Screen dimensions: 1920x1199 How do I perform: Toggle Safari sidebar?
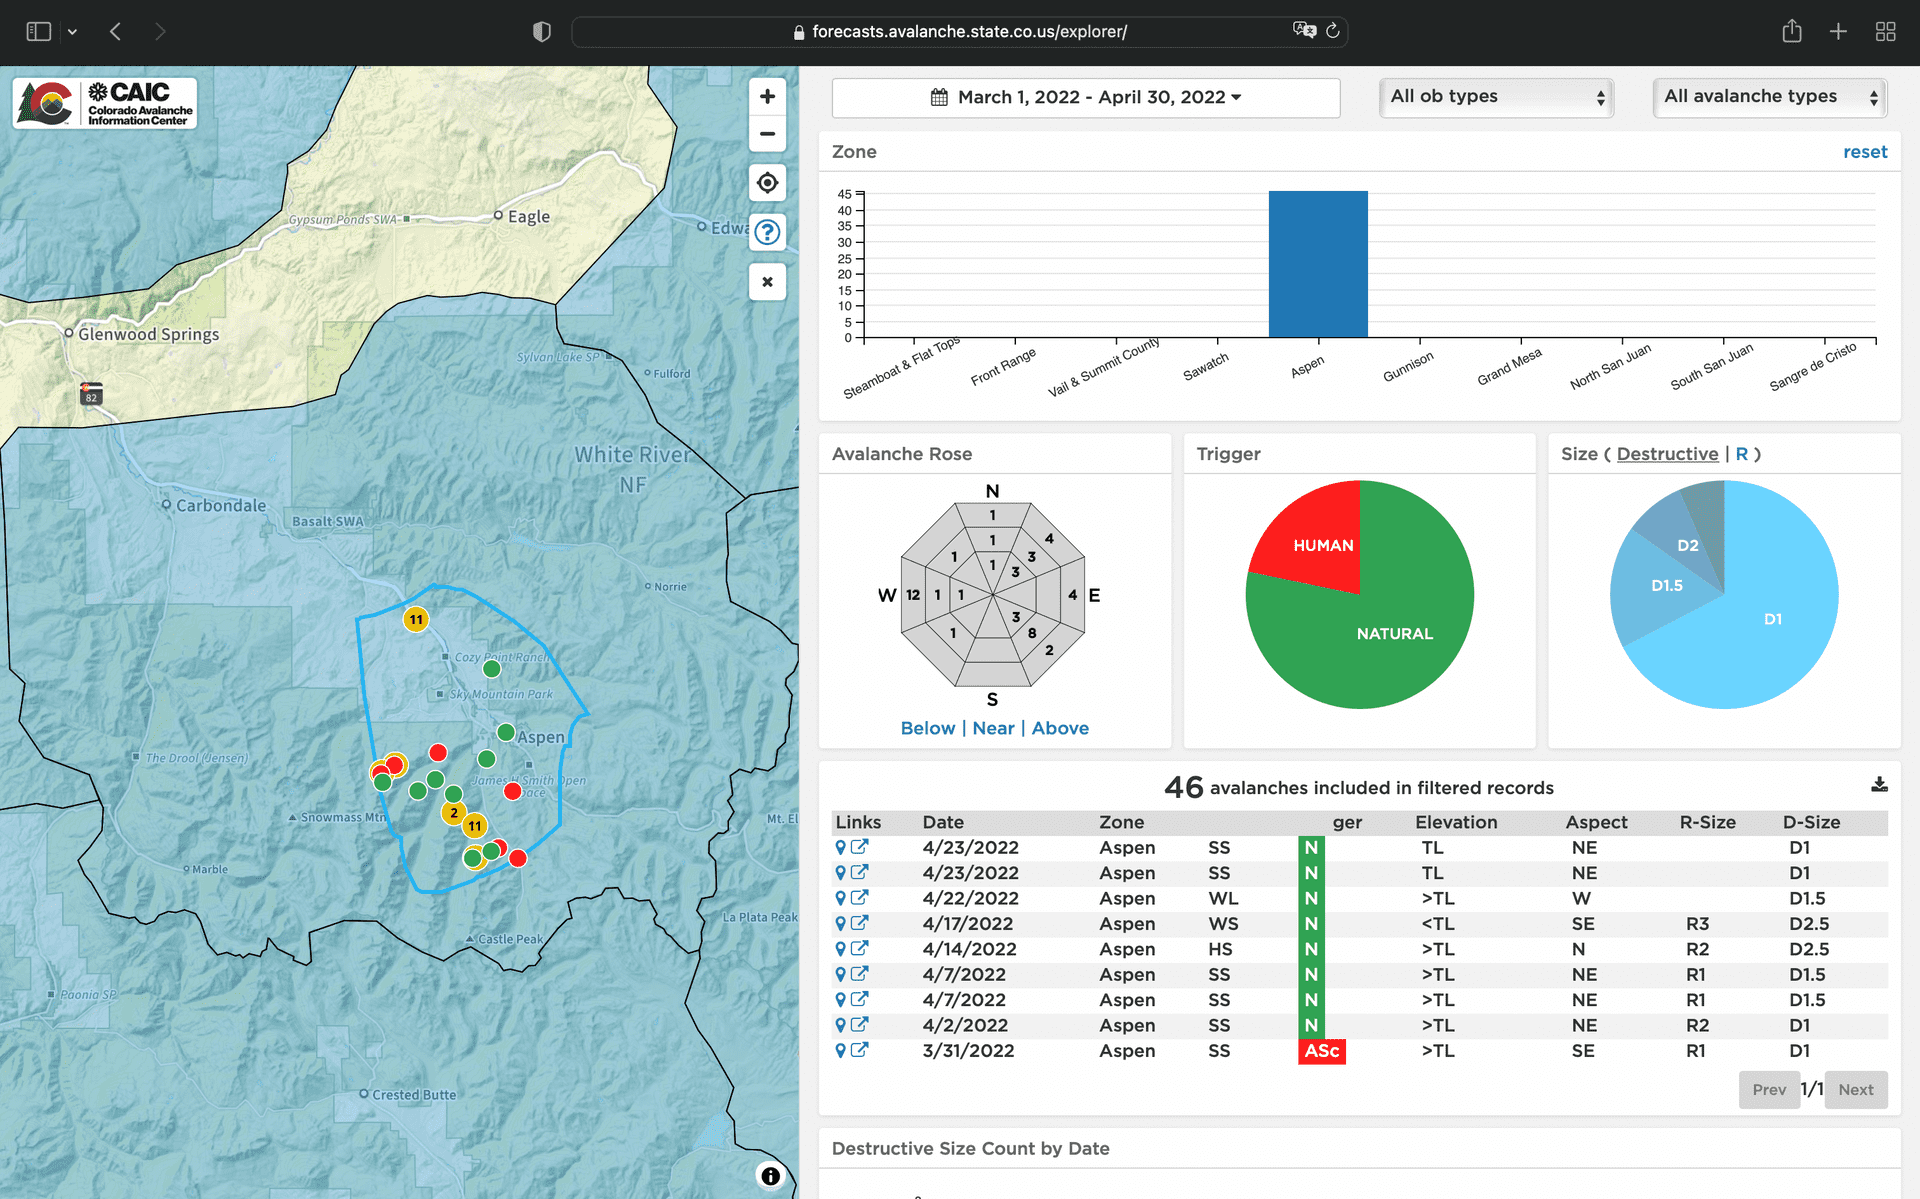[38, 32]
